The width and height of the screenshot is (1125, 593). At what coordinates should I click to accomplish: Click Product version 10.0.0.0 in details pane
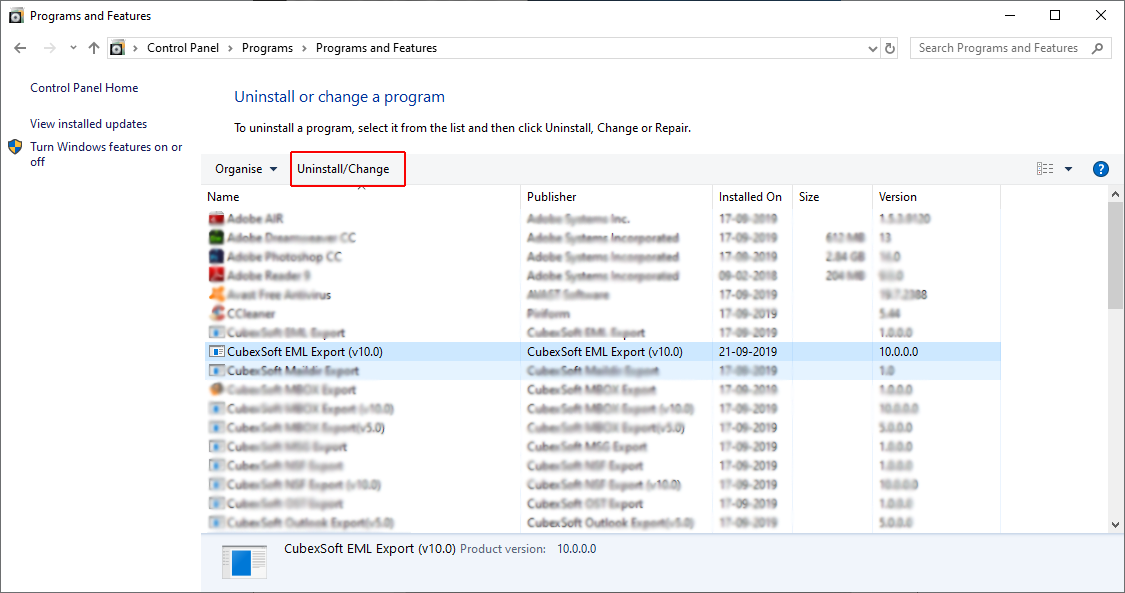528,549
